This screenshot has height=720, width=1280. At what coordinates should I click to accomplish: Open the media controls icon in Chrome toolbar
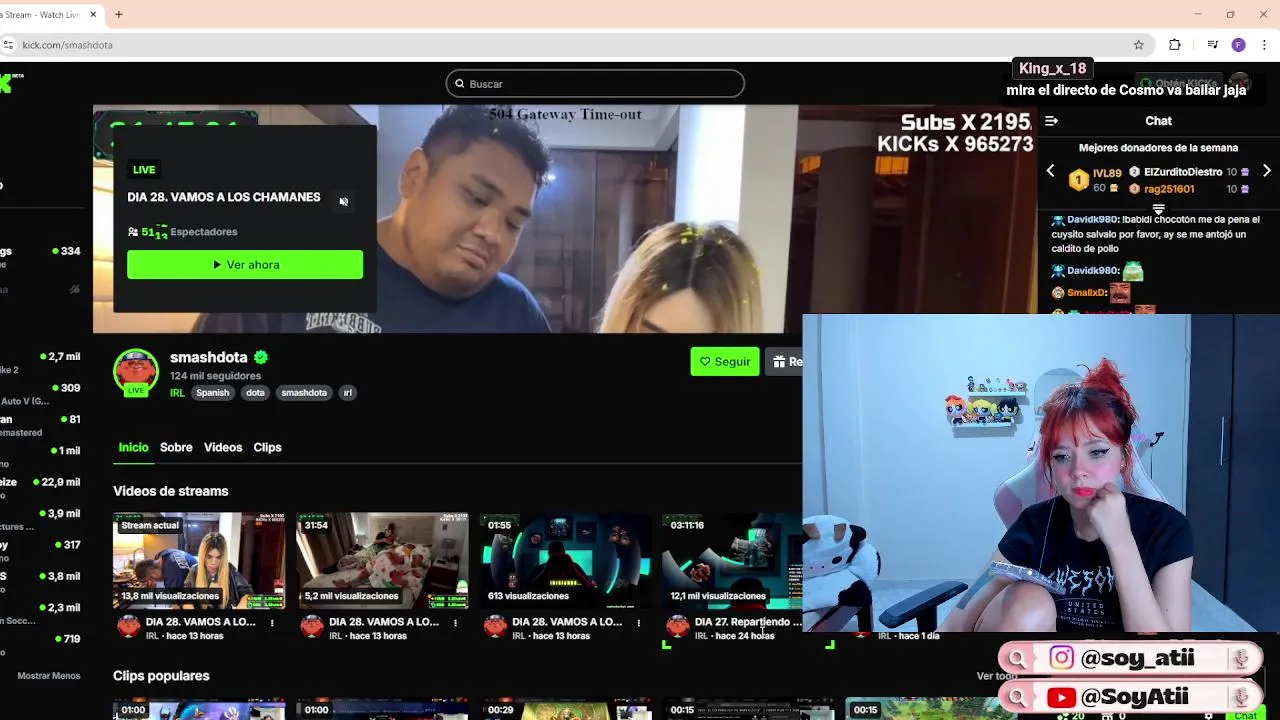click(1212, 45)
